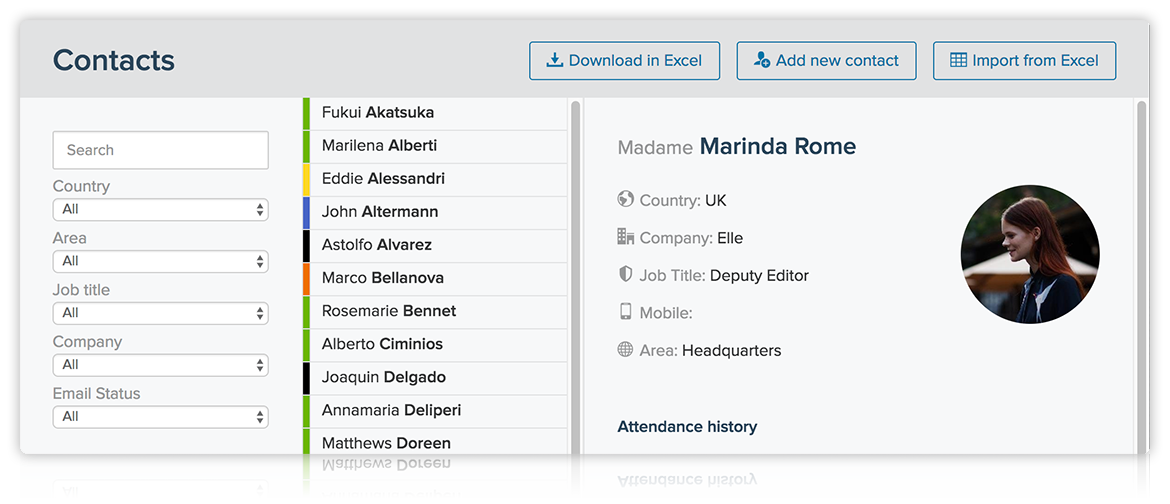Select contact Fukui Akatsuka

pos(436,113)
